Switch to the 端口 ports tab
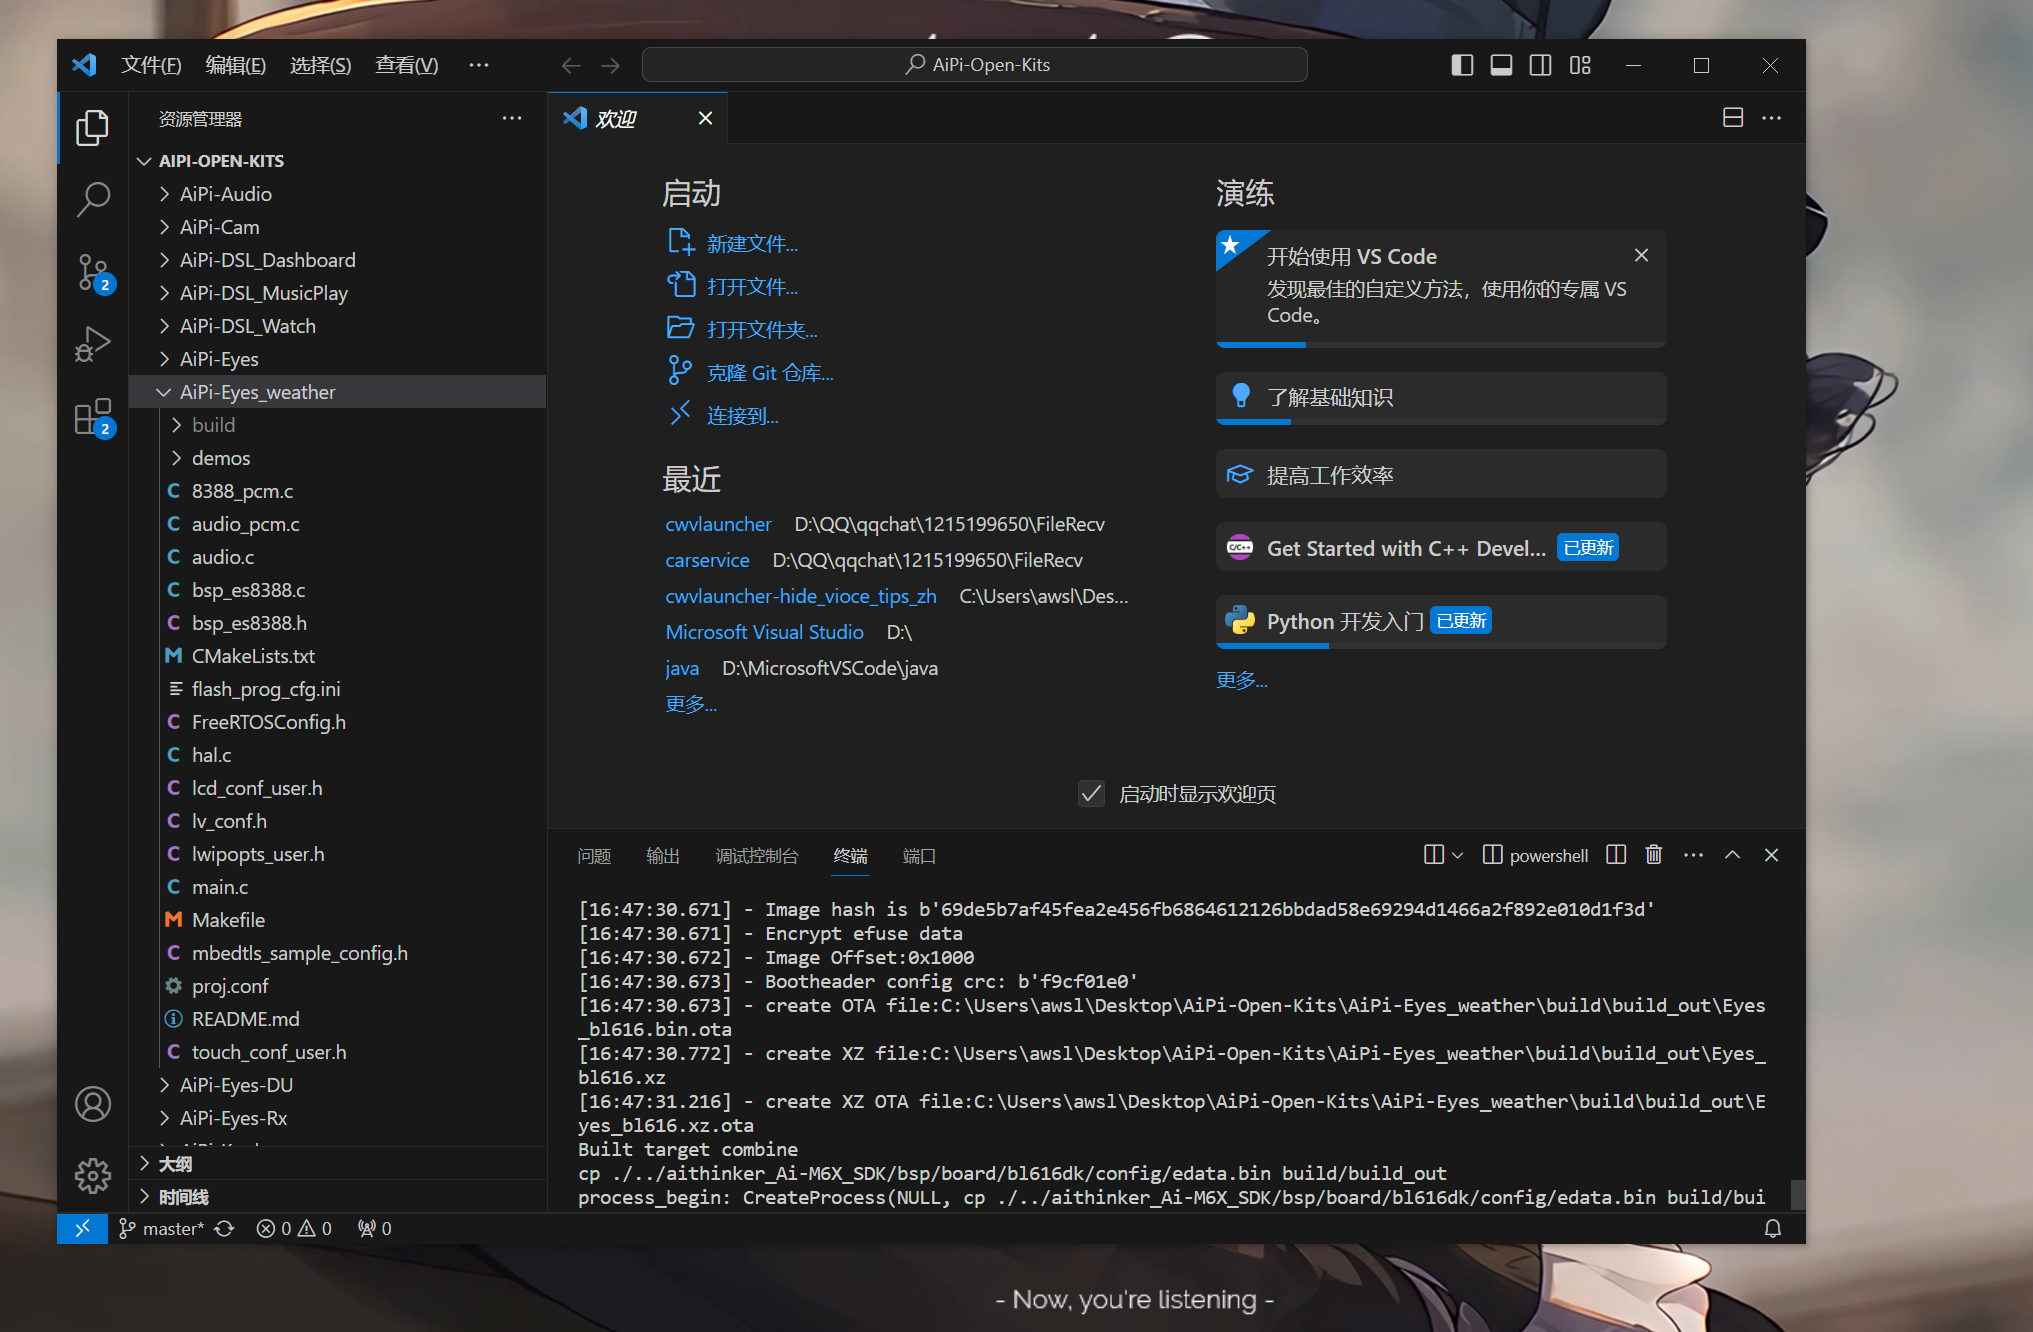Screen dimensions: 2033x1332 (x=919, y=856)
